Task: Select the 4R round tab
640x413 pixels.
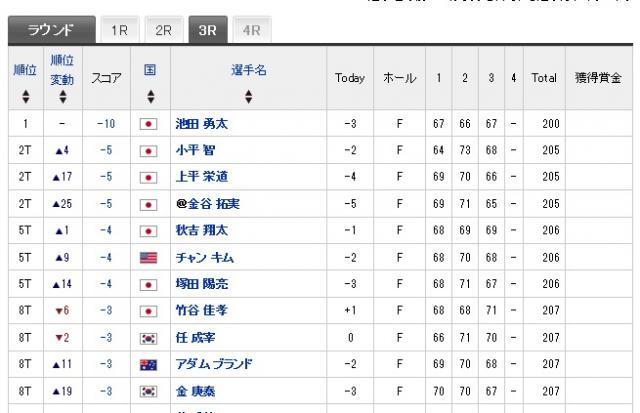Action: [x=251, y=30]
